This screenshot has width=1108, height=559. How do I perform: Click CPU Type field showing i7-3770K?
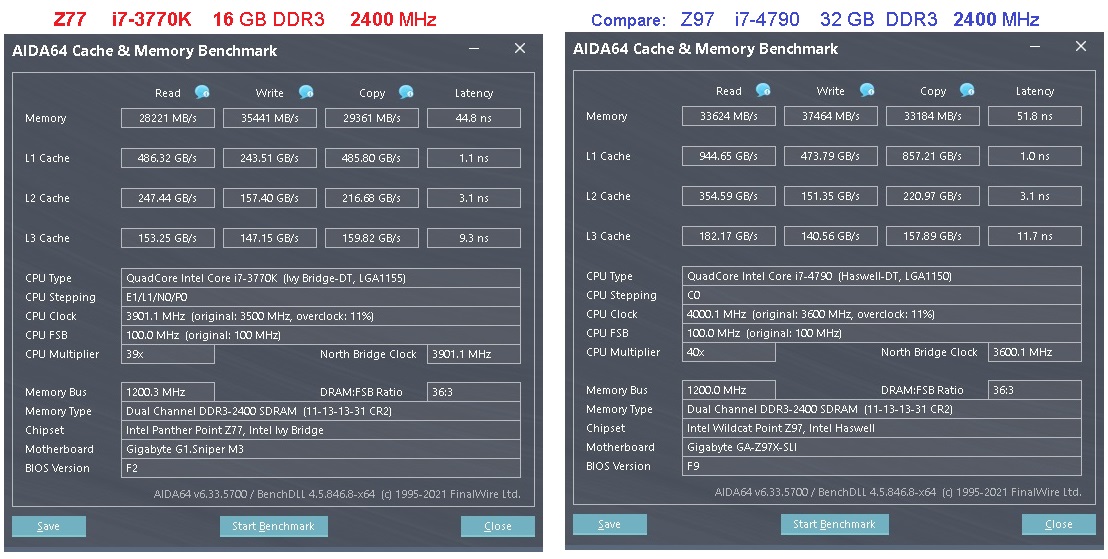(321, 278)
